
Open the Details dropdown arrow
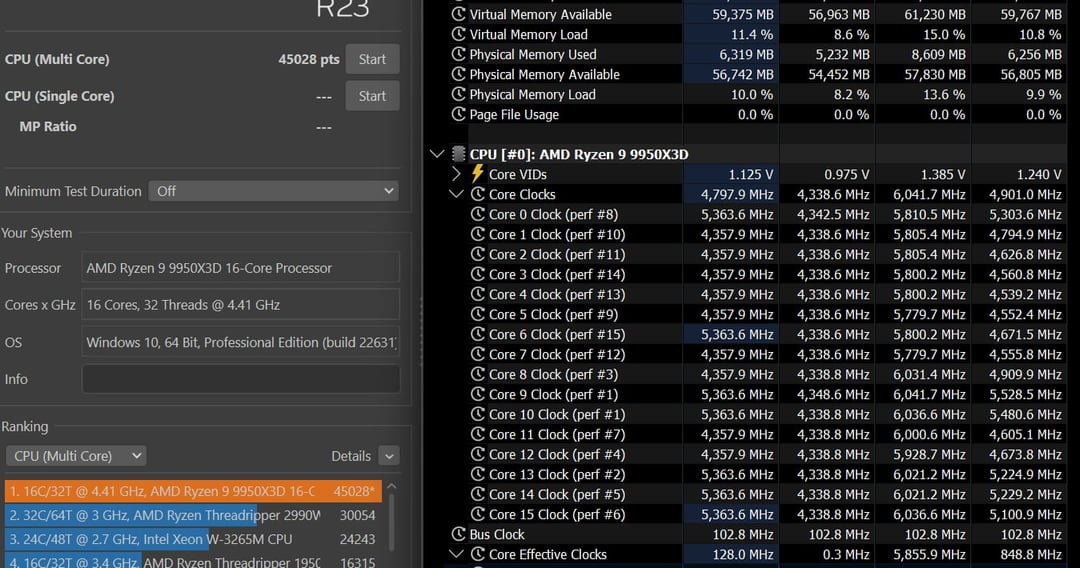click(389, 456)
